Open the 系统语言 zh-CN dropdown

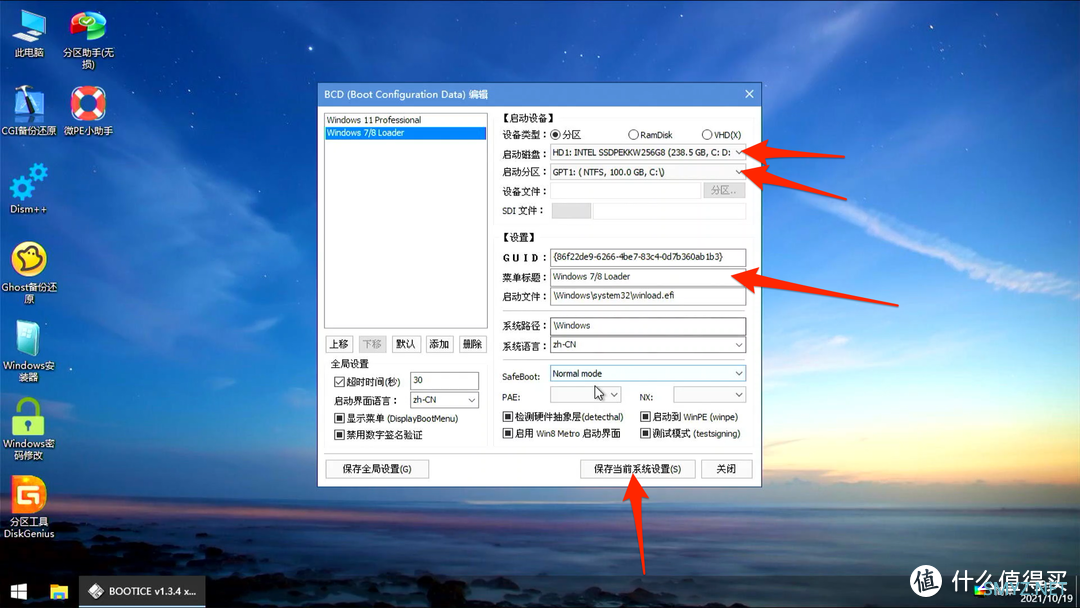[647, 344]
